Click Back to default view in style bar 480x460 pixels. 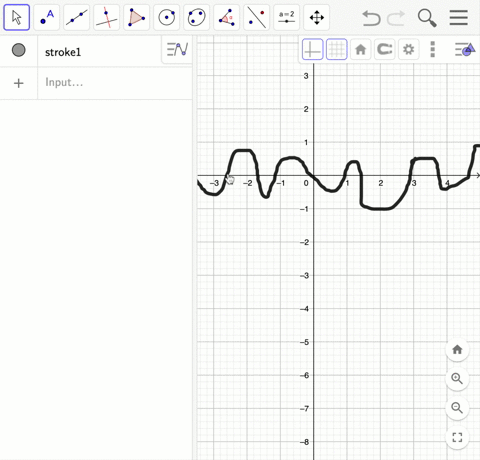(361, 50)
